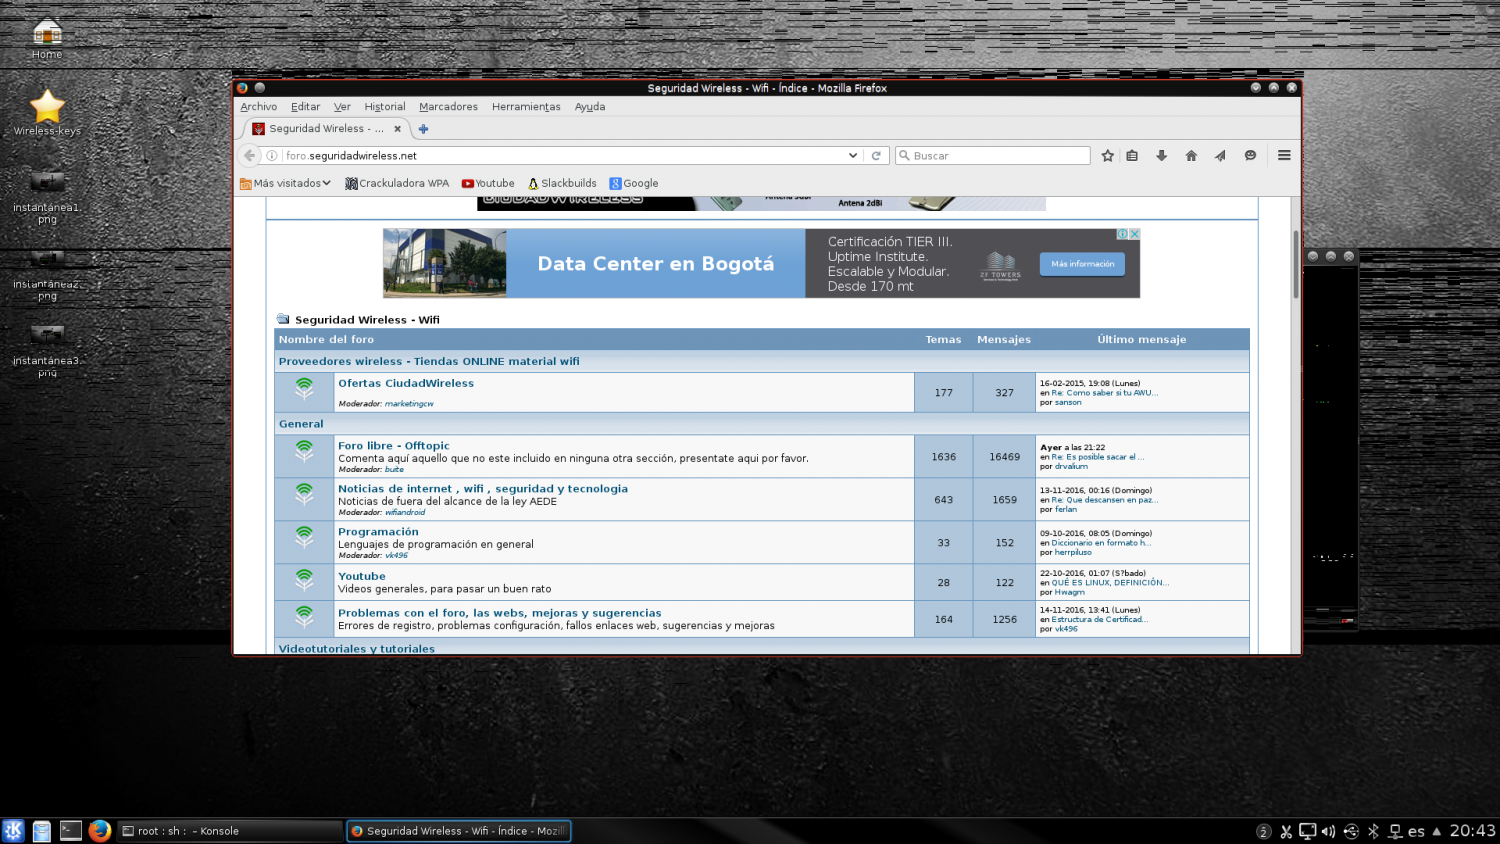This screenshot has height=844, width=1500.
Task: Open the Crackuladora WPA bookmark
Action: coord(397,183)
